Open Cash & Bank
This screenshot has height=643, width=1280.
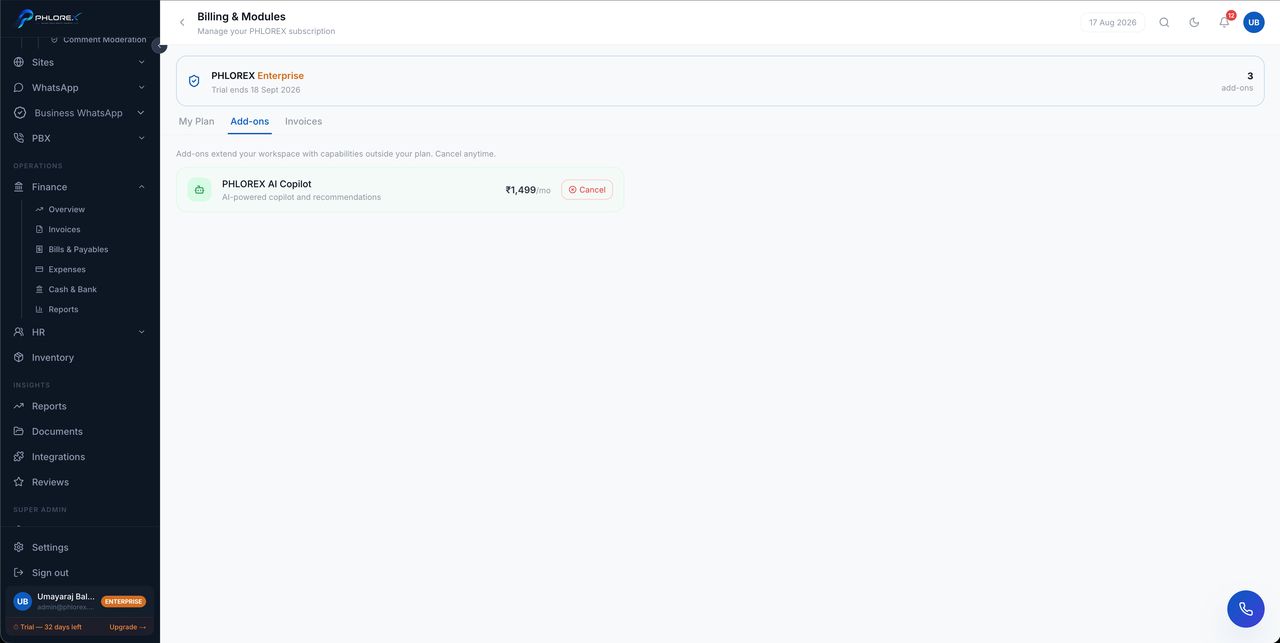pos(72,289)
